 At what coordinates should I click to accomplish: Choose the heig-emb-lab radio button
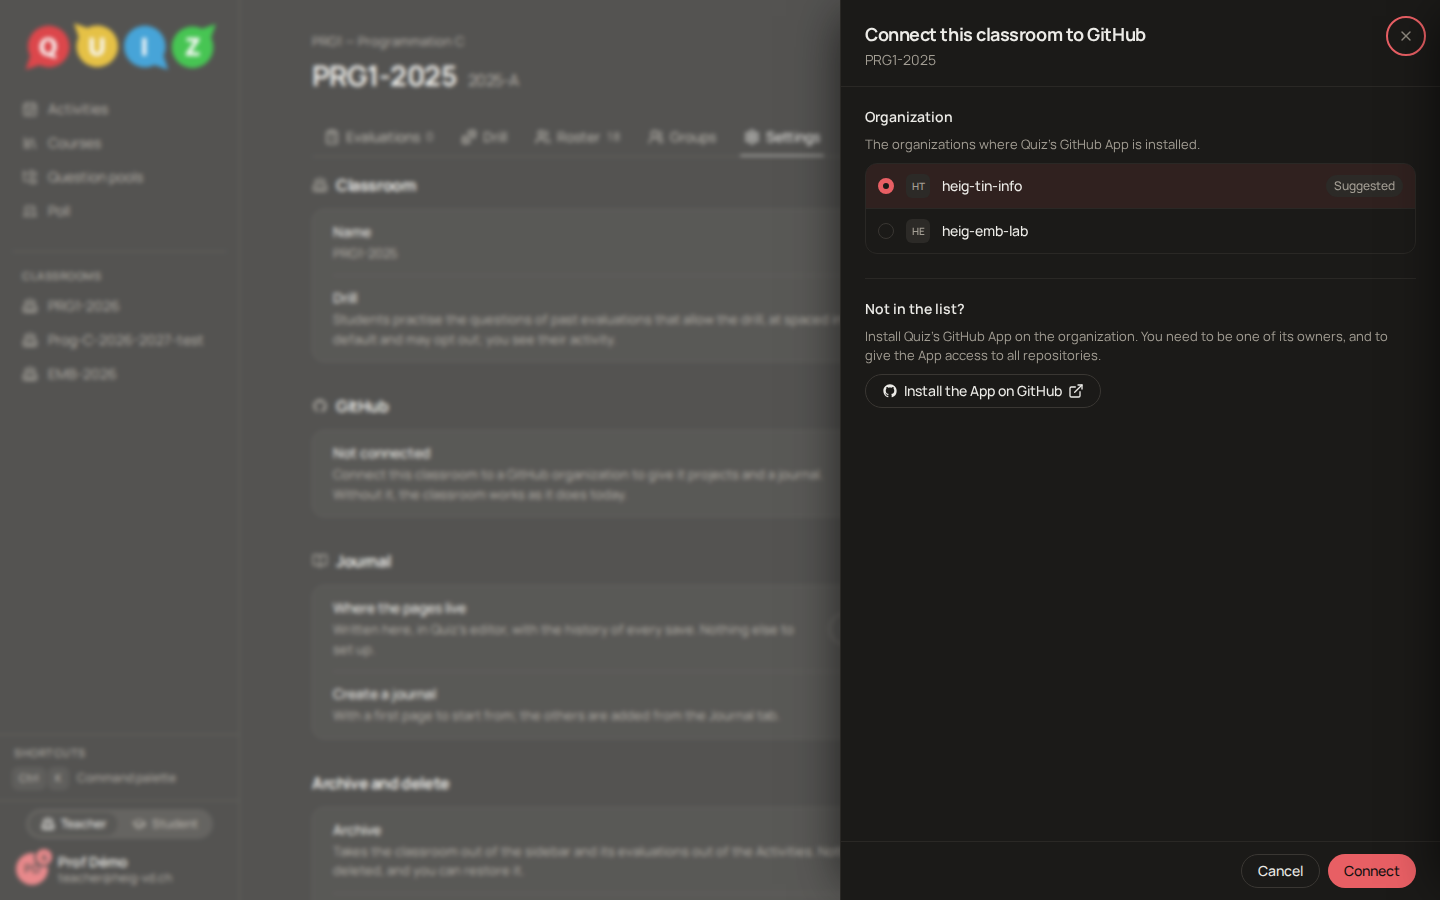(x=886, y=231)
